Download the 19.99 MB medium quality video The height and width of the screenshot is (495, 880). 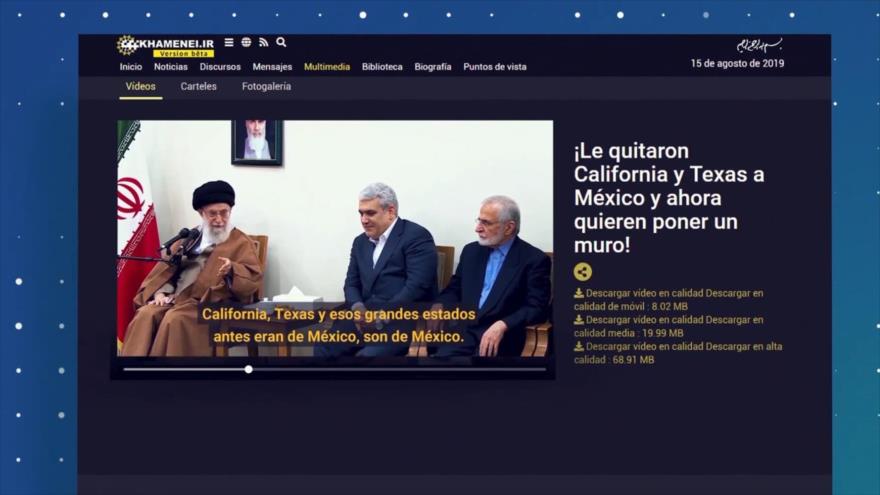pyautogui.click(x=668, y=326)
